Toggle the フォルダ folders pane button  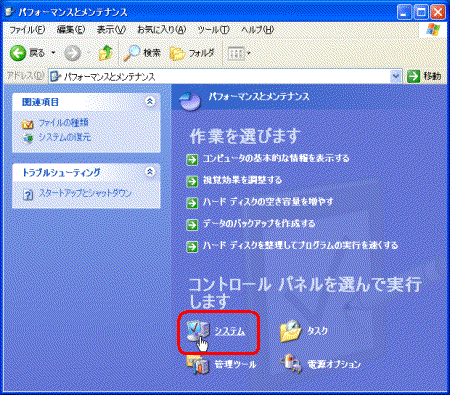coord(192,53)
